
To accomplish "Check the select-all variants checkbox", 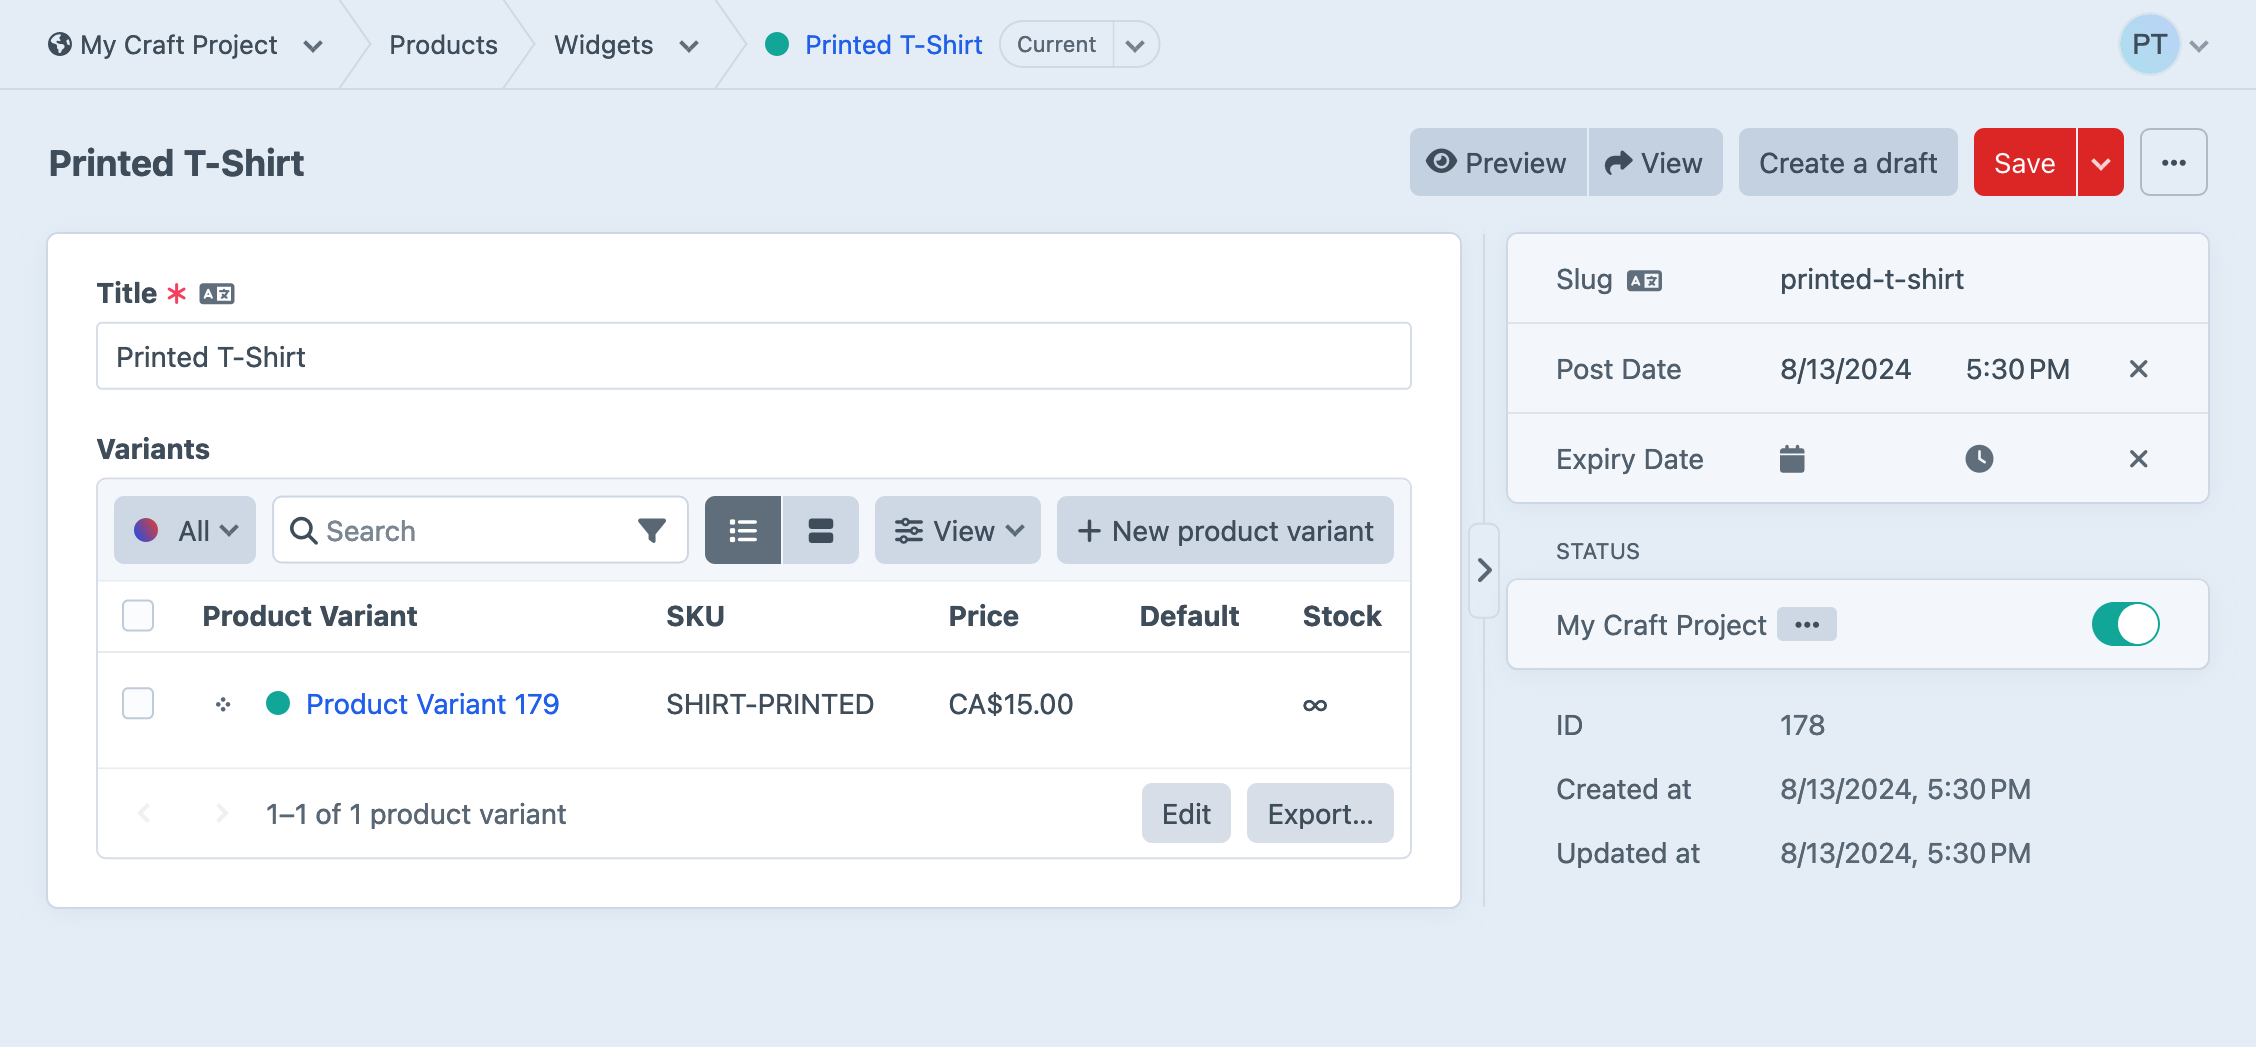I will tap(138, 616).
